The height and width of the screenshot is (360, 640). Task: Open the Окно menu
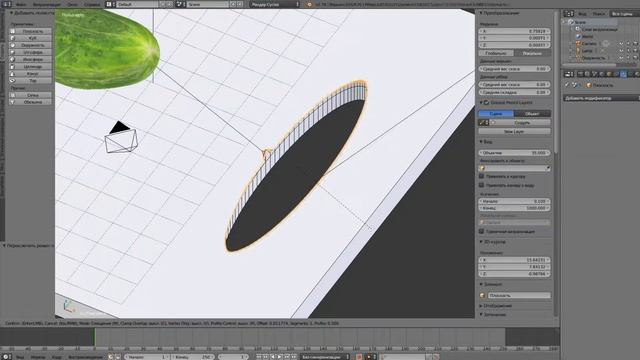(72, 4)
